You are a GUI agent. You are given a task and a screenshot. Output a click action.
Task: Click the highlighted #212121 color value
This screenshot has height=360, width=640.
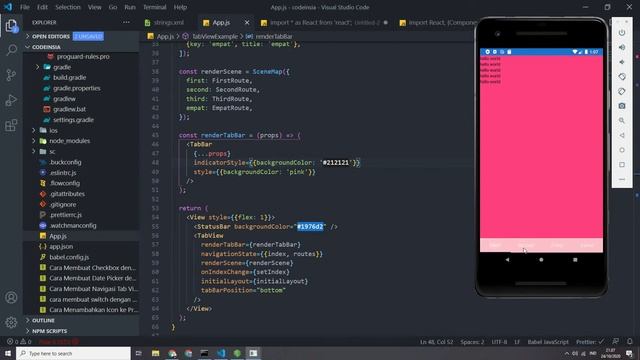coord(336,162)
